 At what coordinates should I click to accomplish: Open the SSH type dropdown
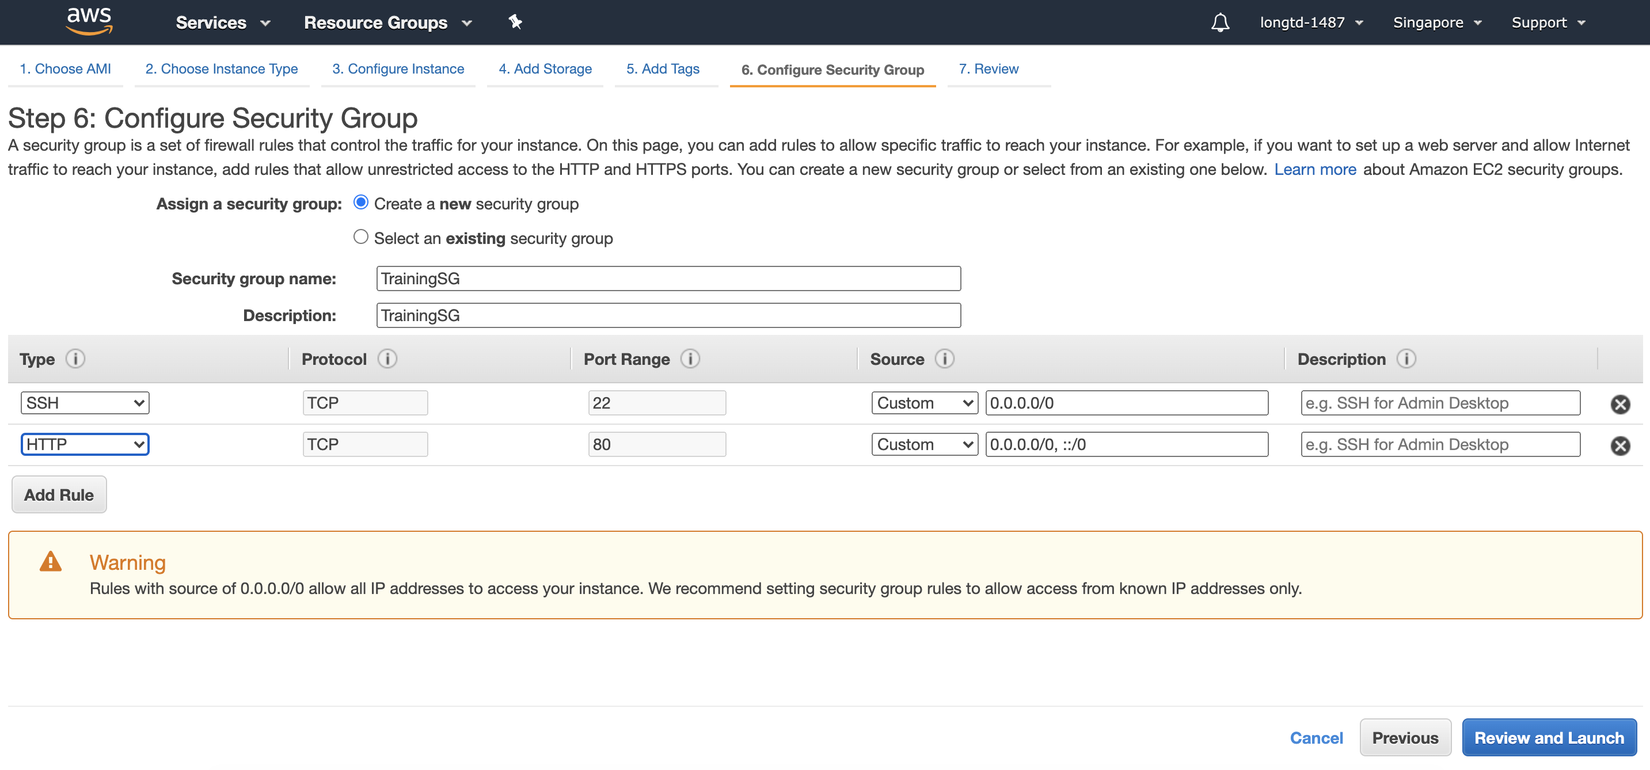point(85,403)
